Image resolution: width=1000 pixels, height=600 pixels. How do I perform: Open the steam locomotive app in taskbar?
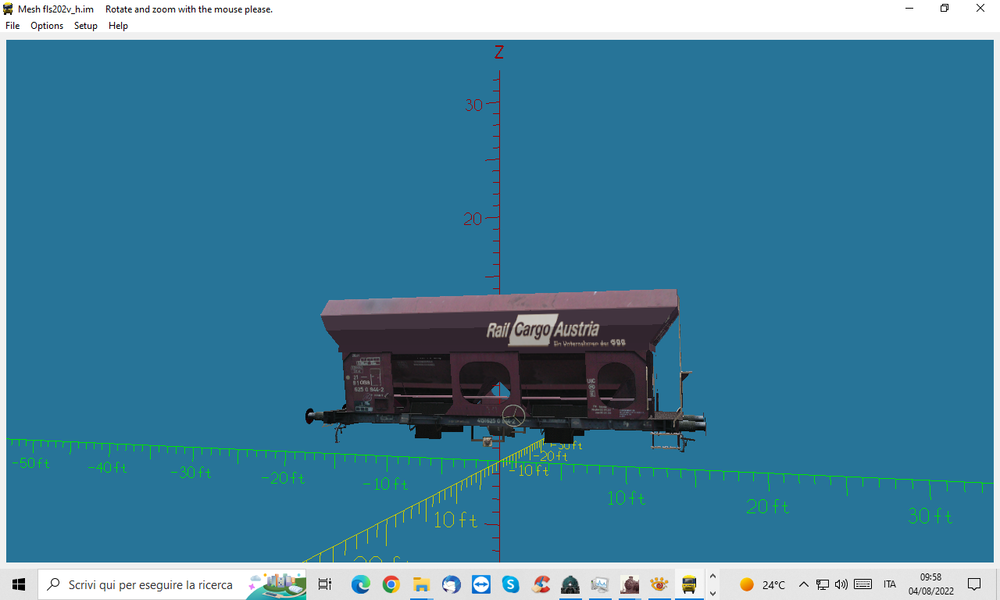pos(629,584)
